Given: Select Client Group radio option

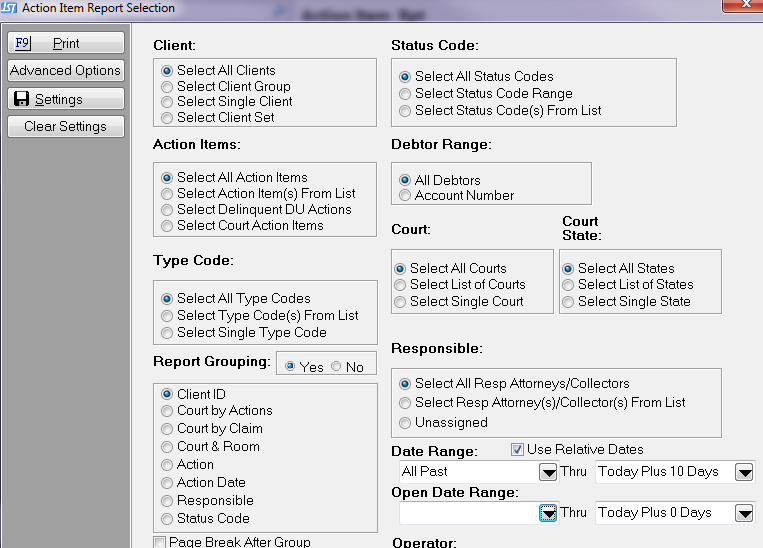Looking at the screenshot, I should [x=167, y=86].
